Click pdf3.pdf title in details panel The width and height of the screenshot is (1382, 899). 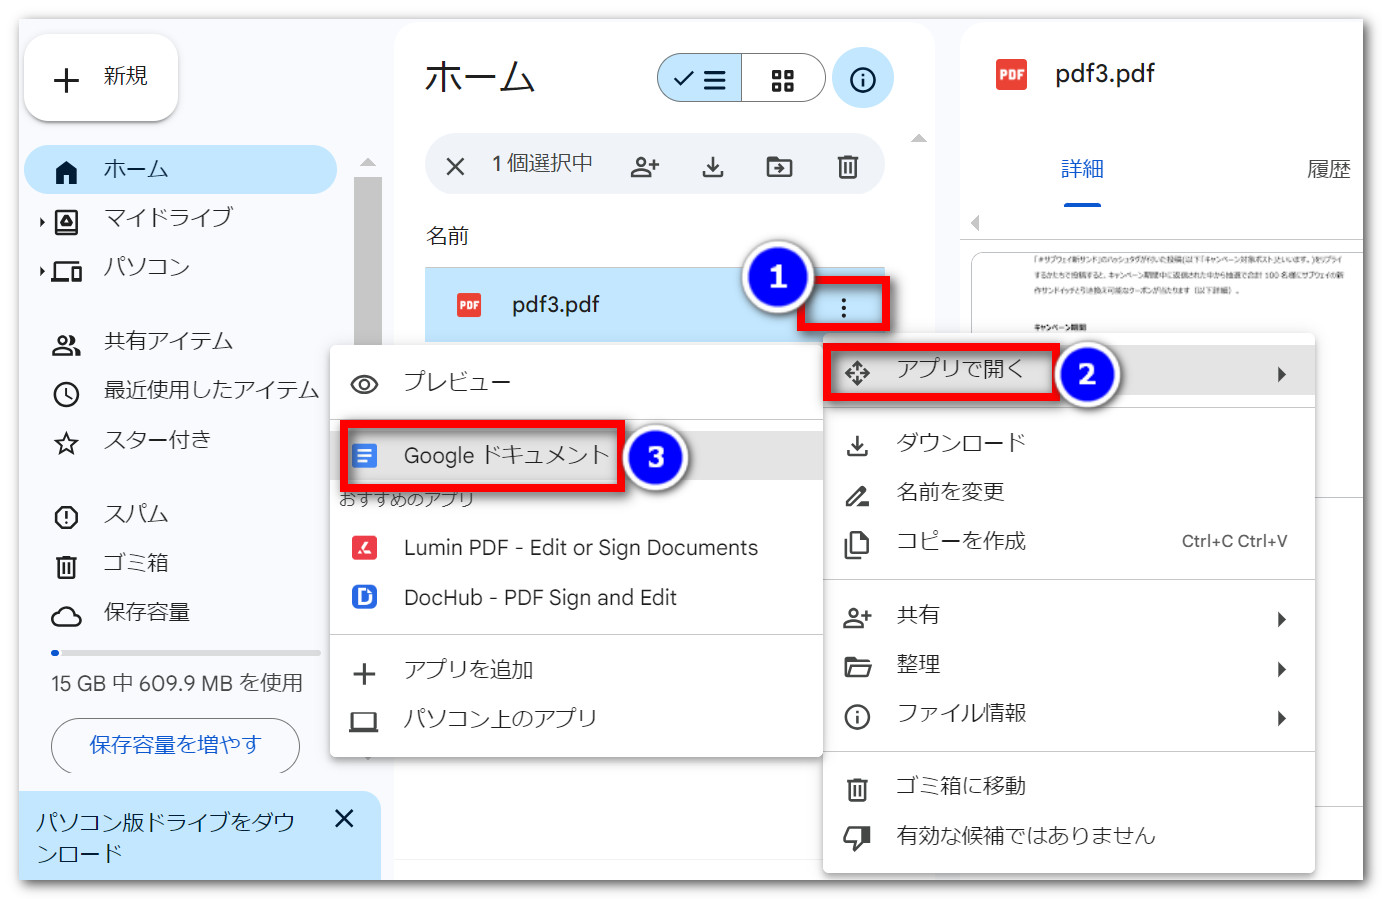1105,74
